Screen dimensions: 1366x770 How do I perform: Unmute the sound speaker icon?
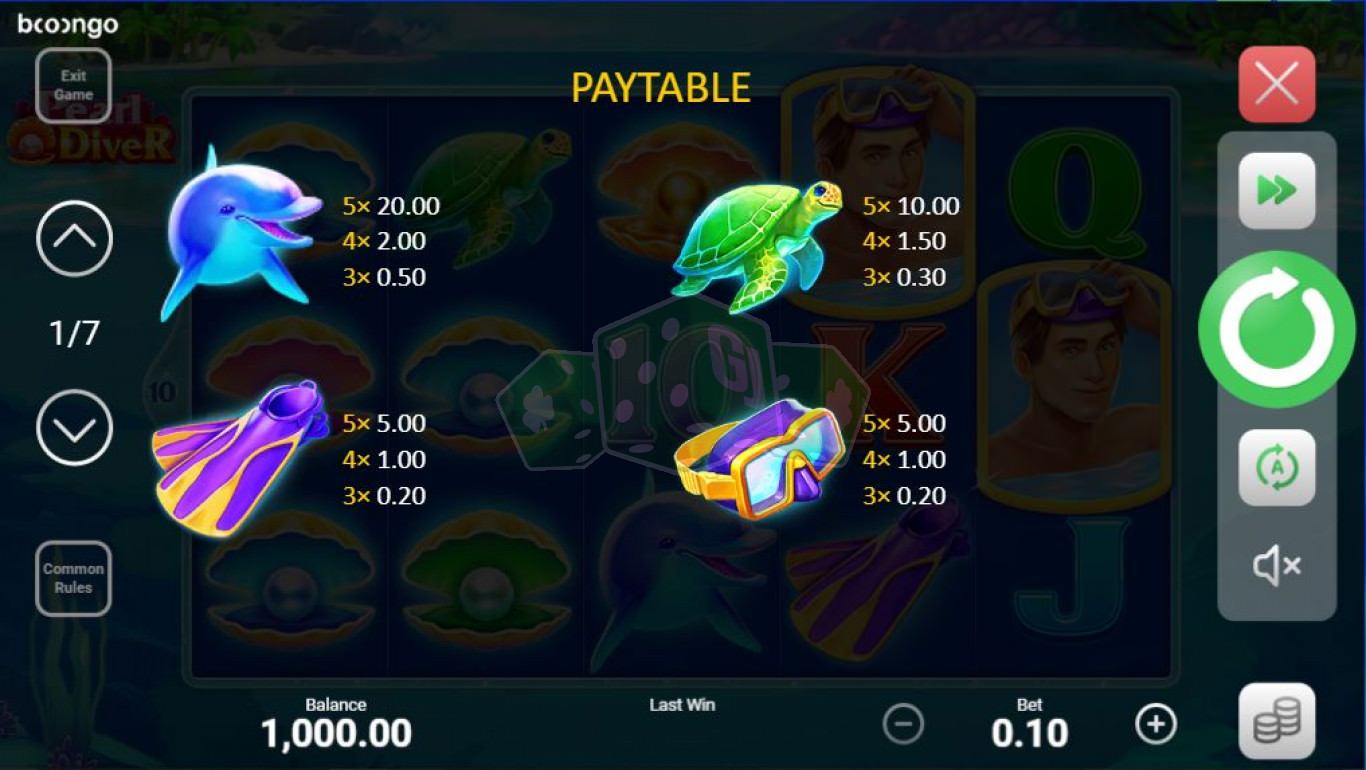click(x=1277, y=567)
